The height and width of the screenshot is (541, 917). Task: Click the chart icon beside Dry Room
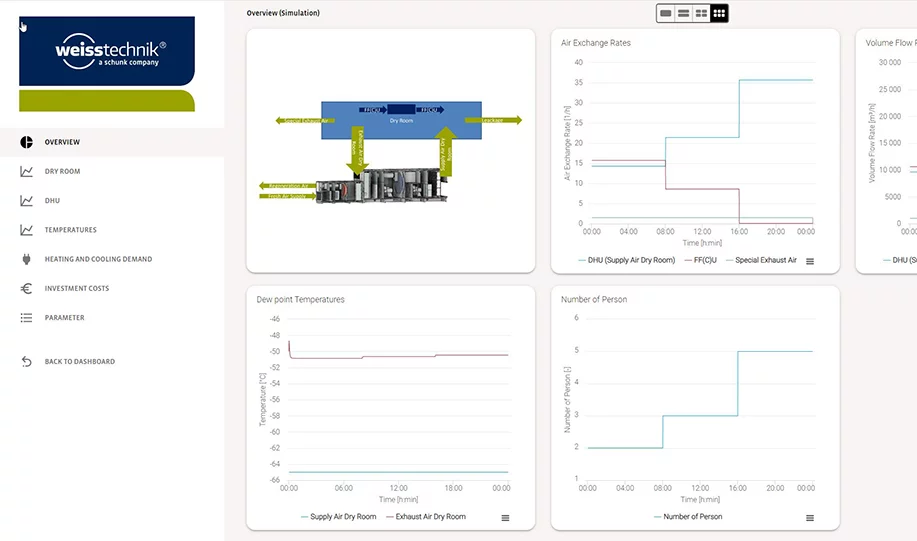[x=27, y=171]
